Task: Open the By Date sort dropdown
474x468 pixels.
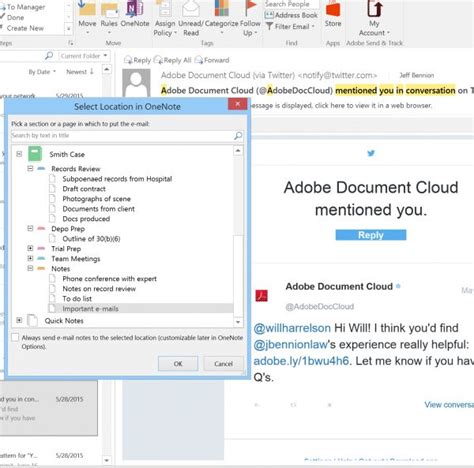Action: pos(42,72)
